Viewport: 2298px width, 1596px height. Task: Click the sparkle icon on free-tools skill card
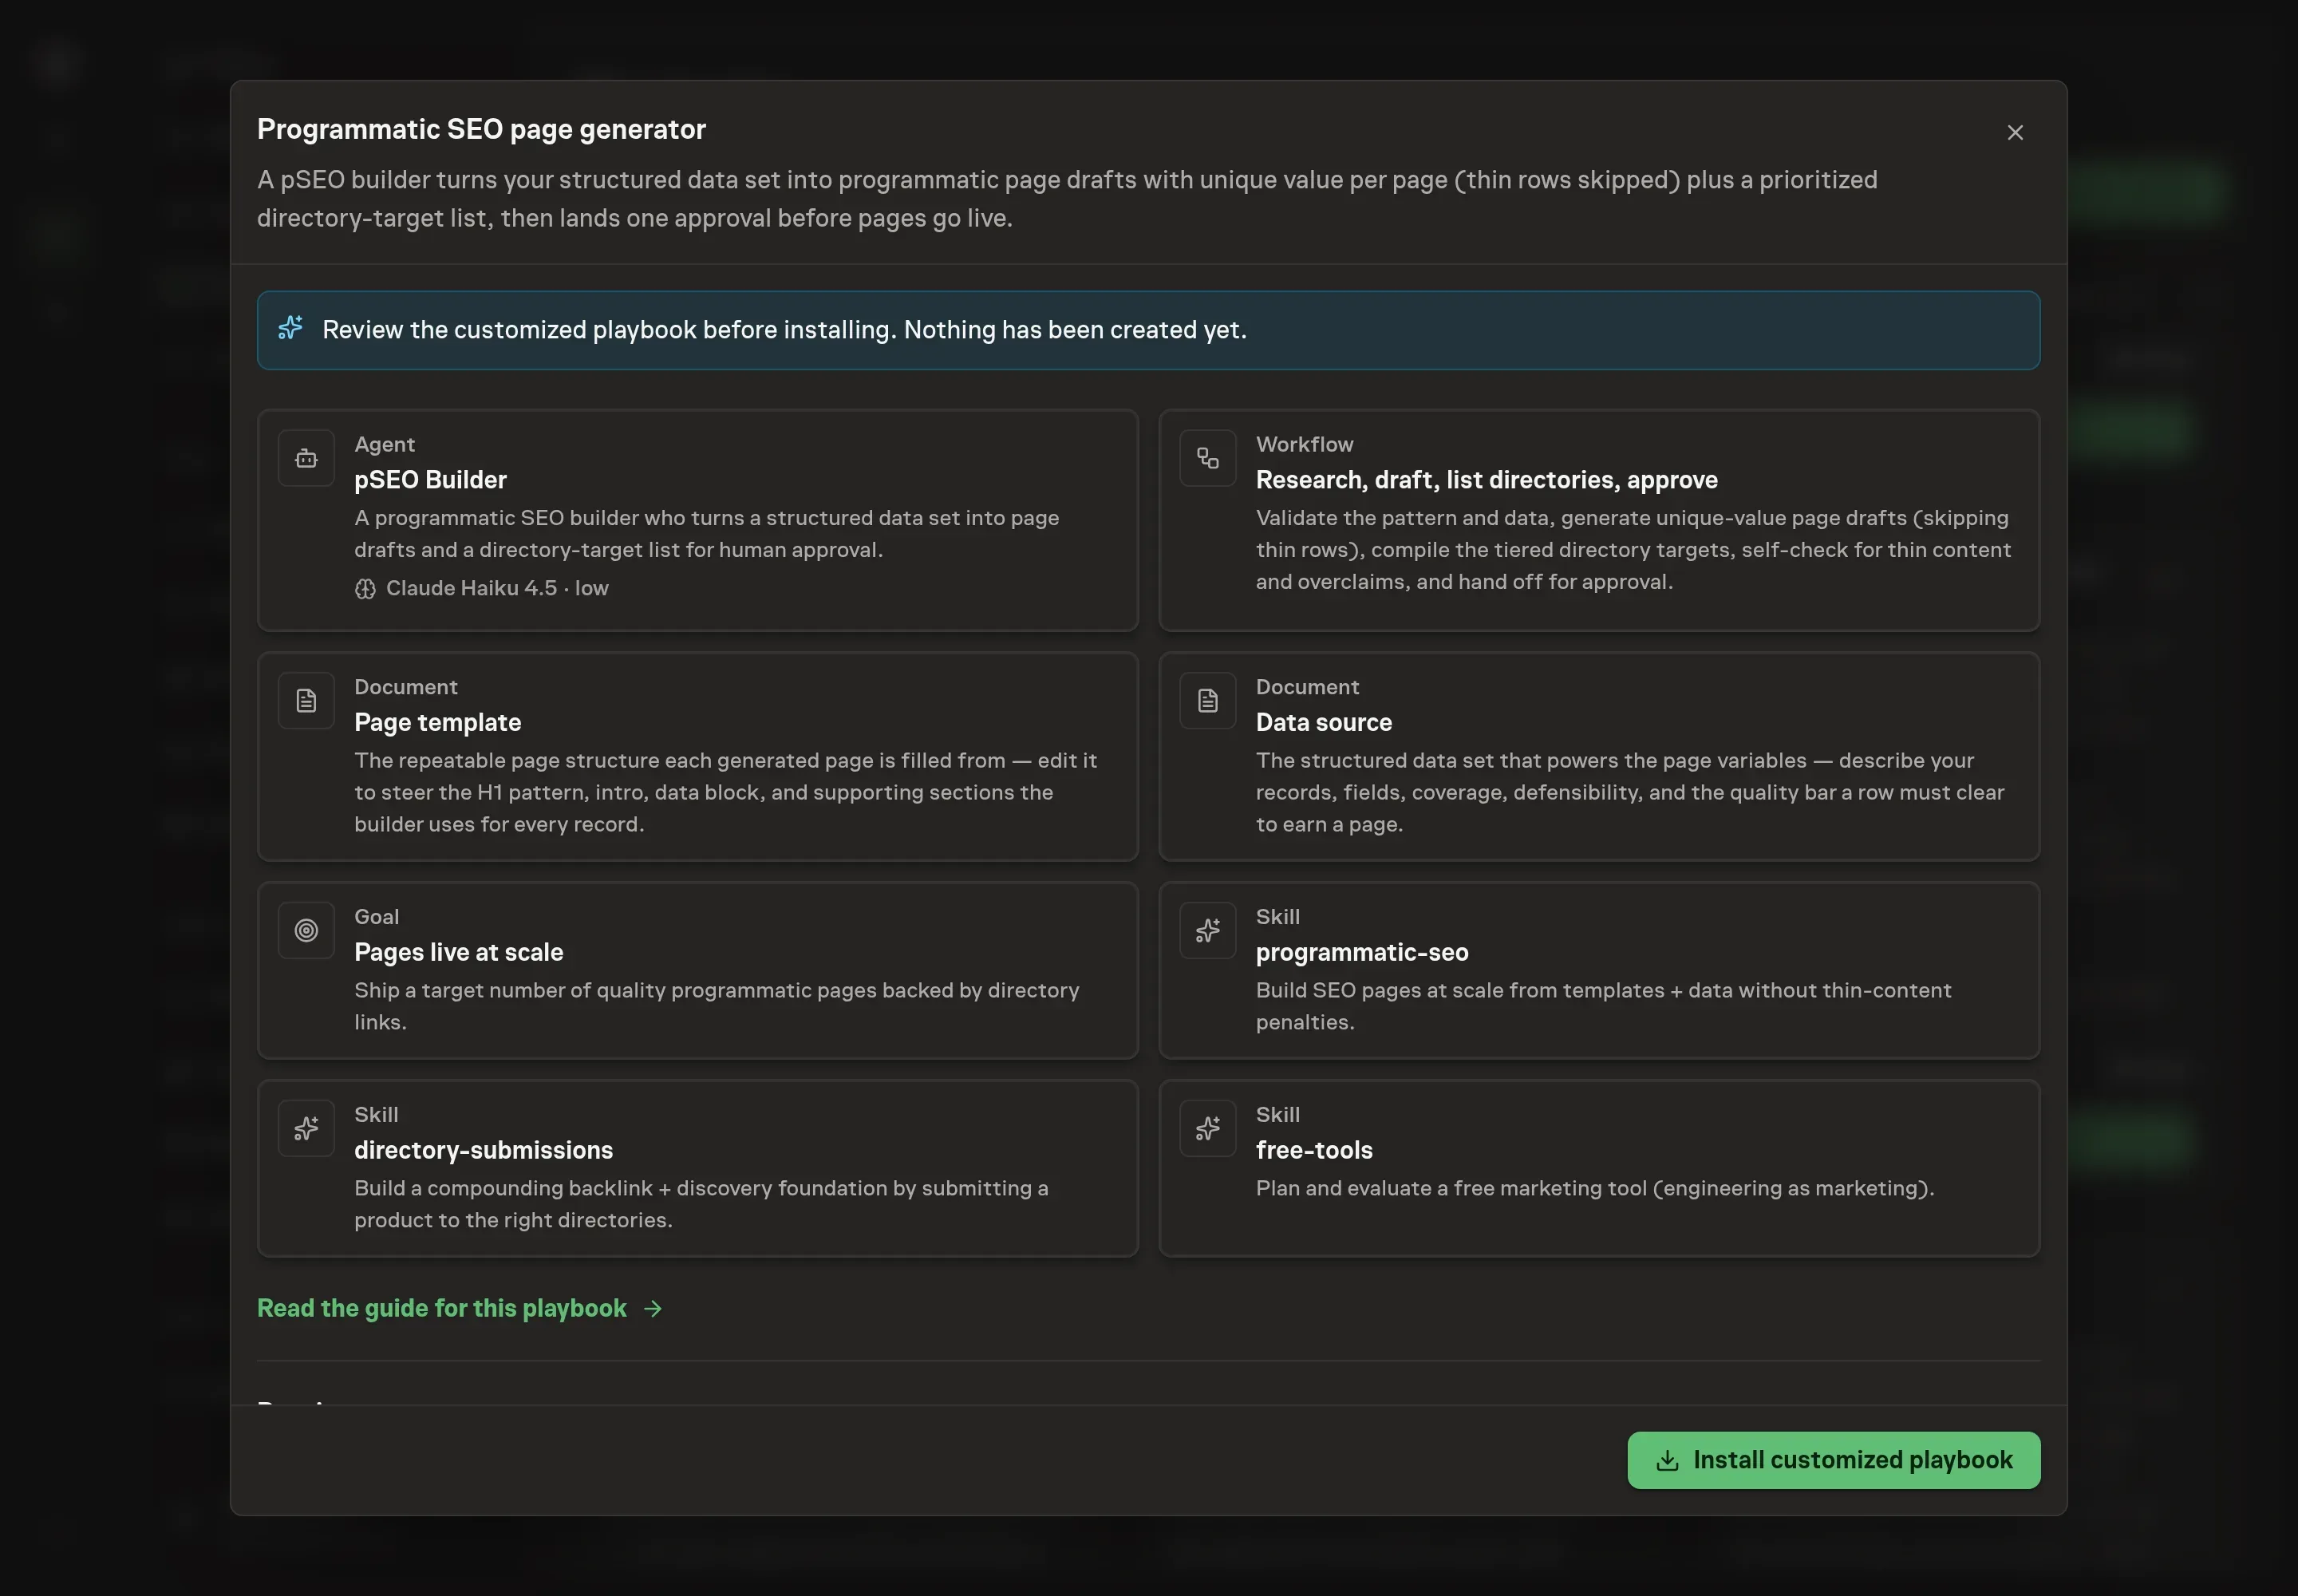(x=1207, y=1128)
